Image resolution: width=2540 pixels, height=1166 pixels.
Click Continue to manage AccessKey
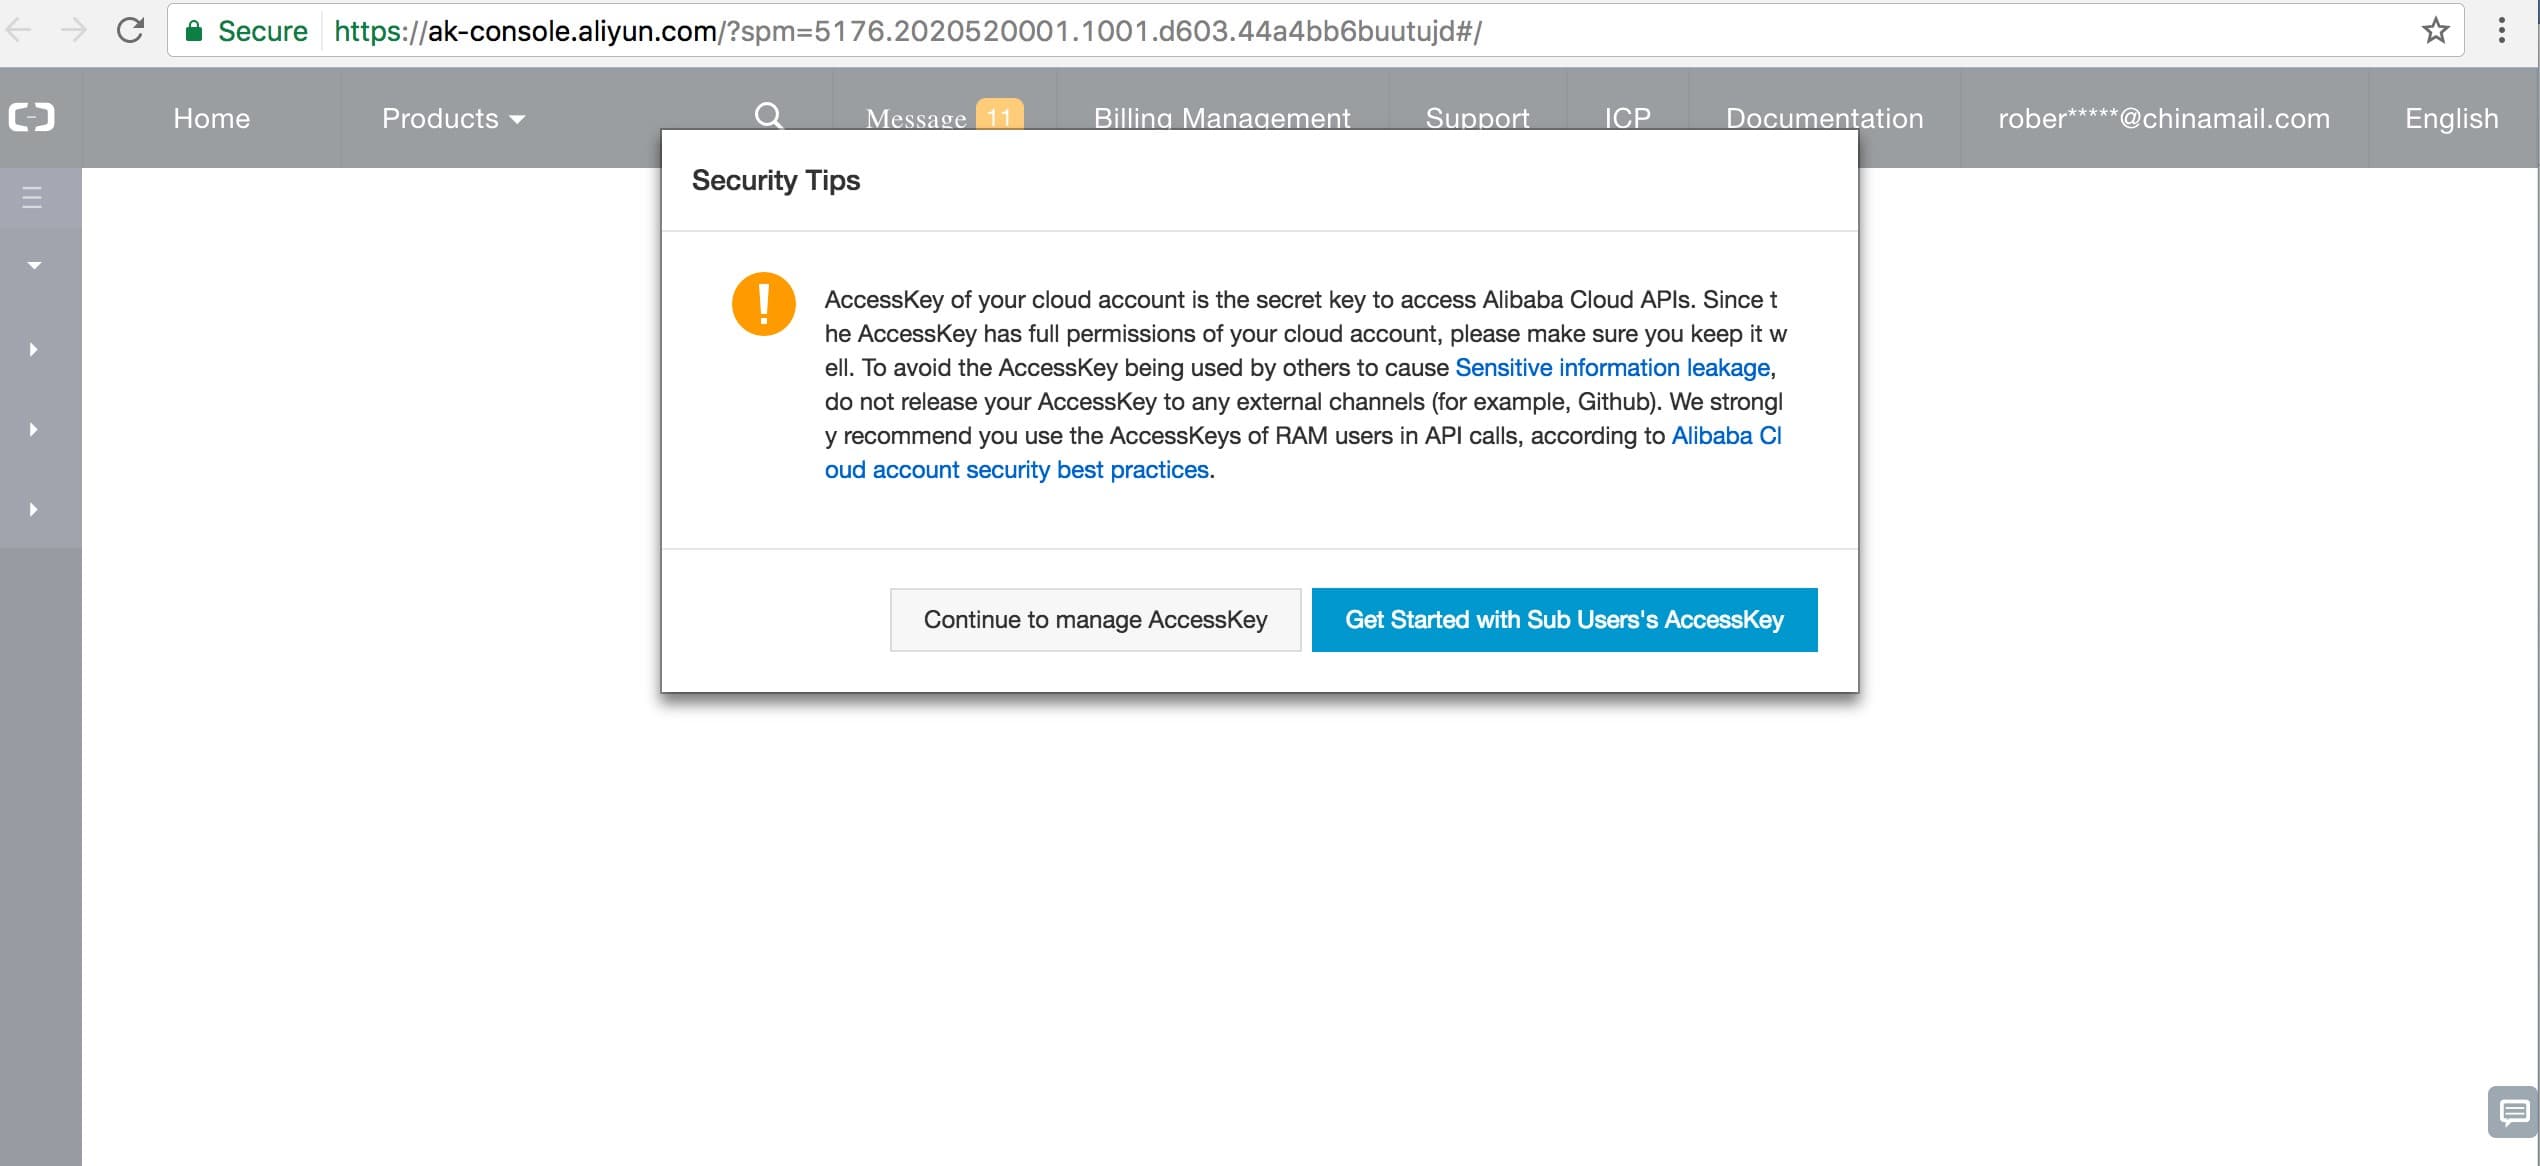(x=1095, y=620)
